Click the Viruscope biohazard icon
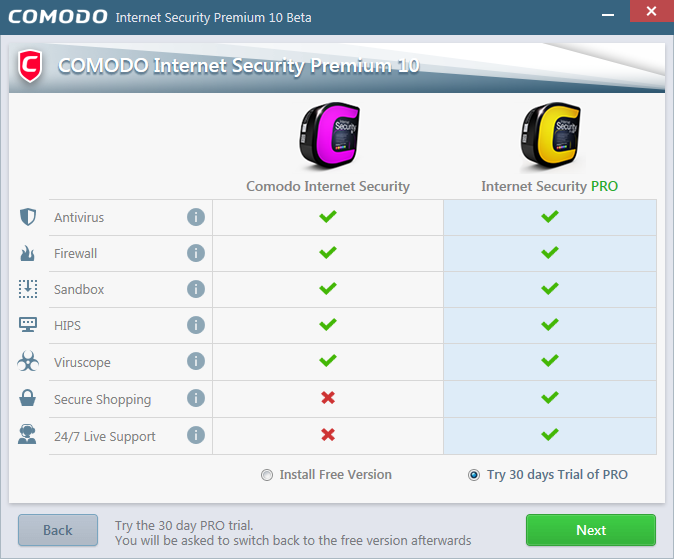 coord(28,361)
